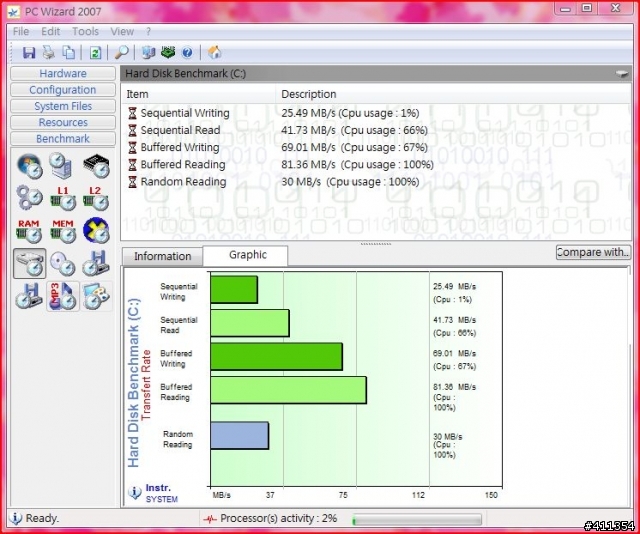Click the Benchmark sidebar button
Screen dimensions: 640x534
pos(63,139)
